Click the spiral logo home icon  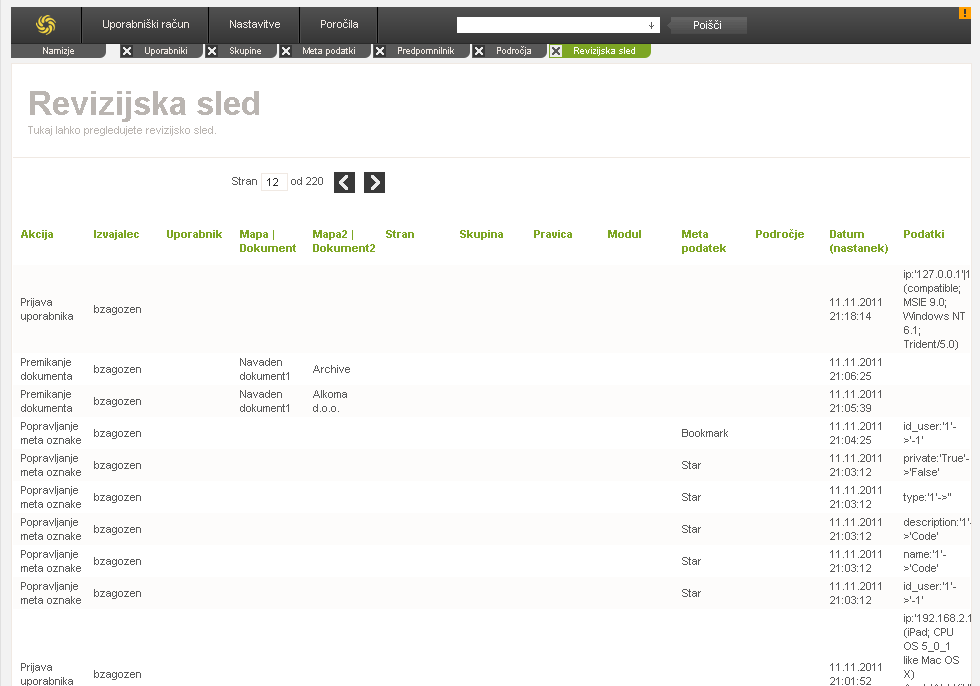pos(46,24)
